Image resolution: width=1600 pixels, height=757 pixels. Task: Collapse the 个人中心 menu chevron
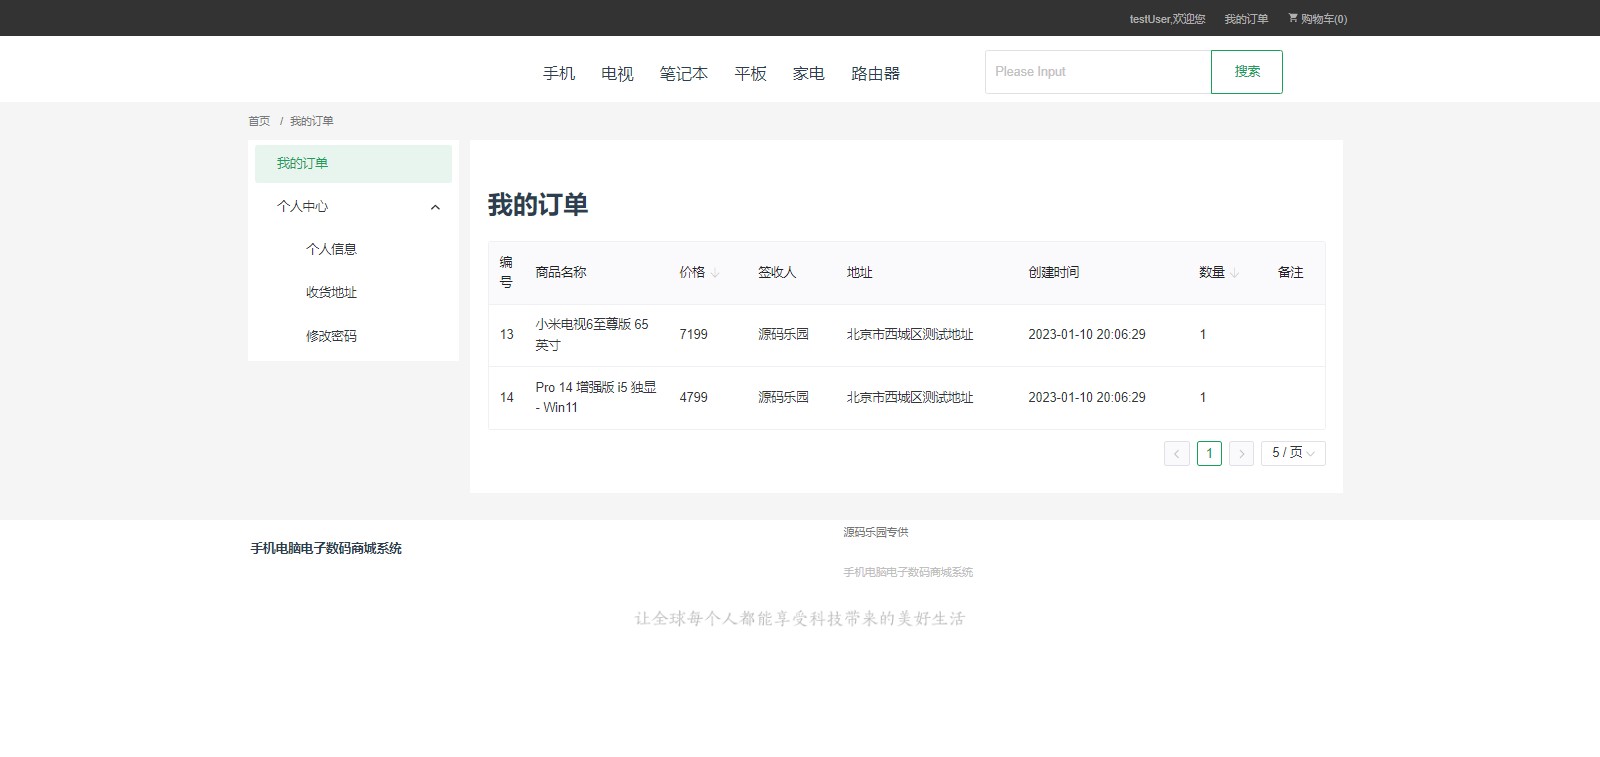coord(435,207)
